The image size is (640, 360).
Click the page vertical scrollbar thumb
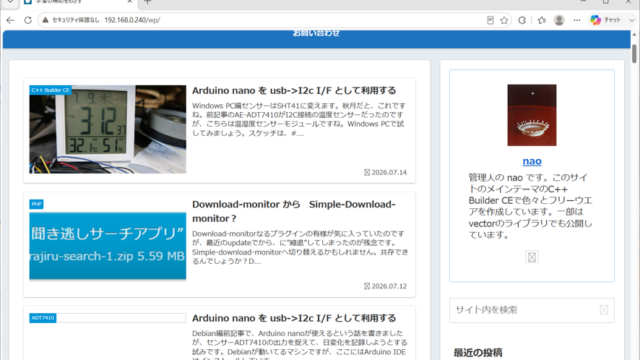[x=634, y=54]
